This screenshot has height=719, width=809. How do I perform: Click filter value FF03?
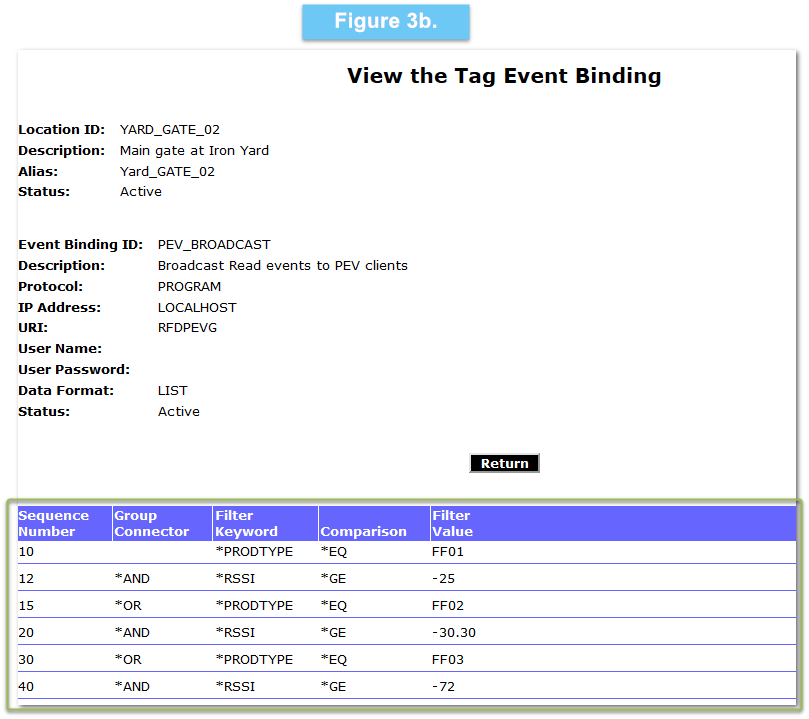[x=447, y=660]
